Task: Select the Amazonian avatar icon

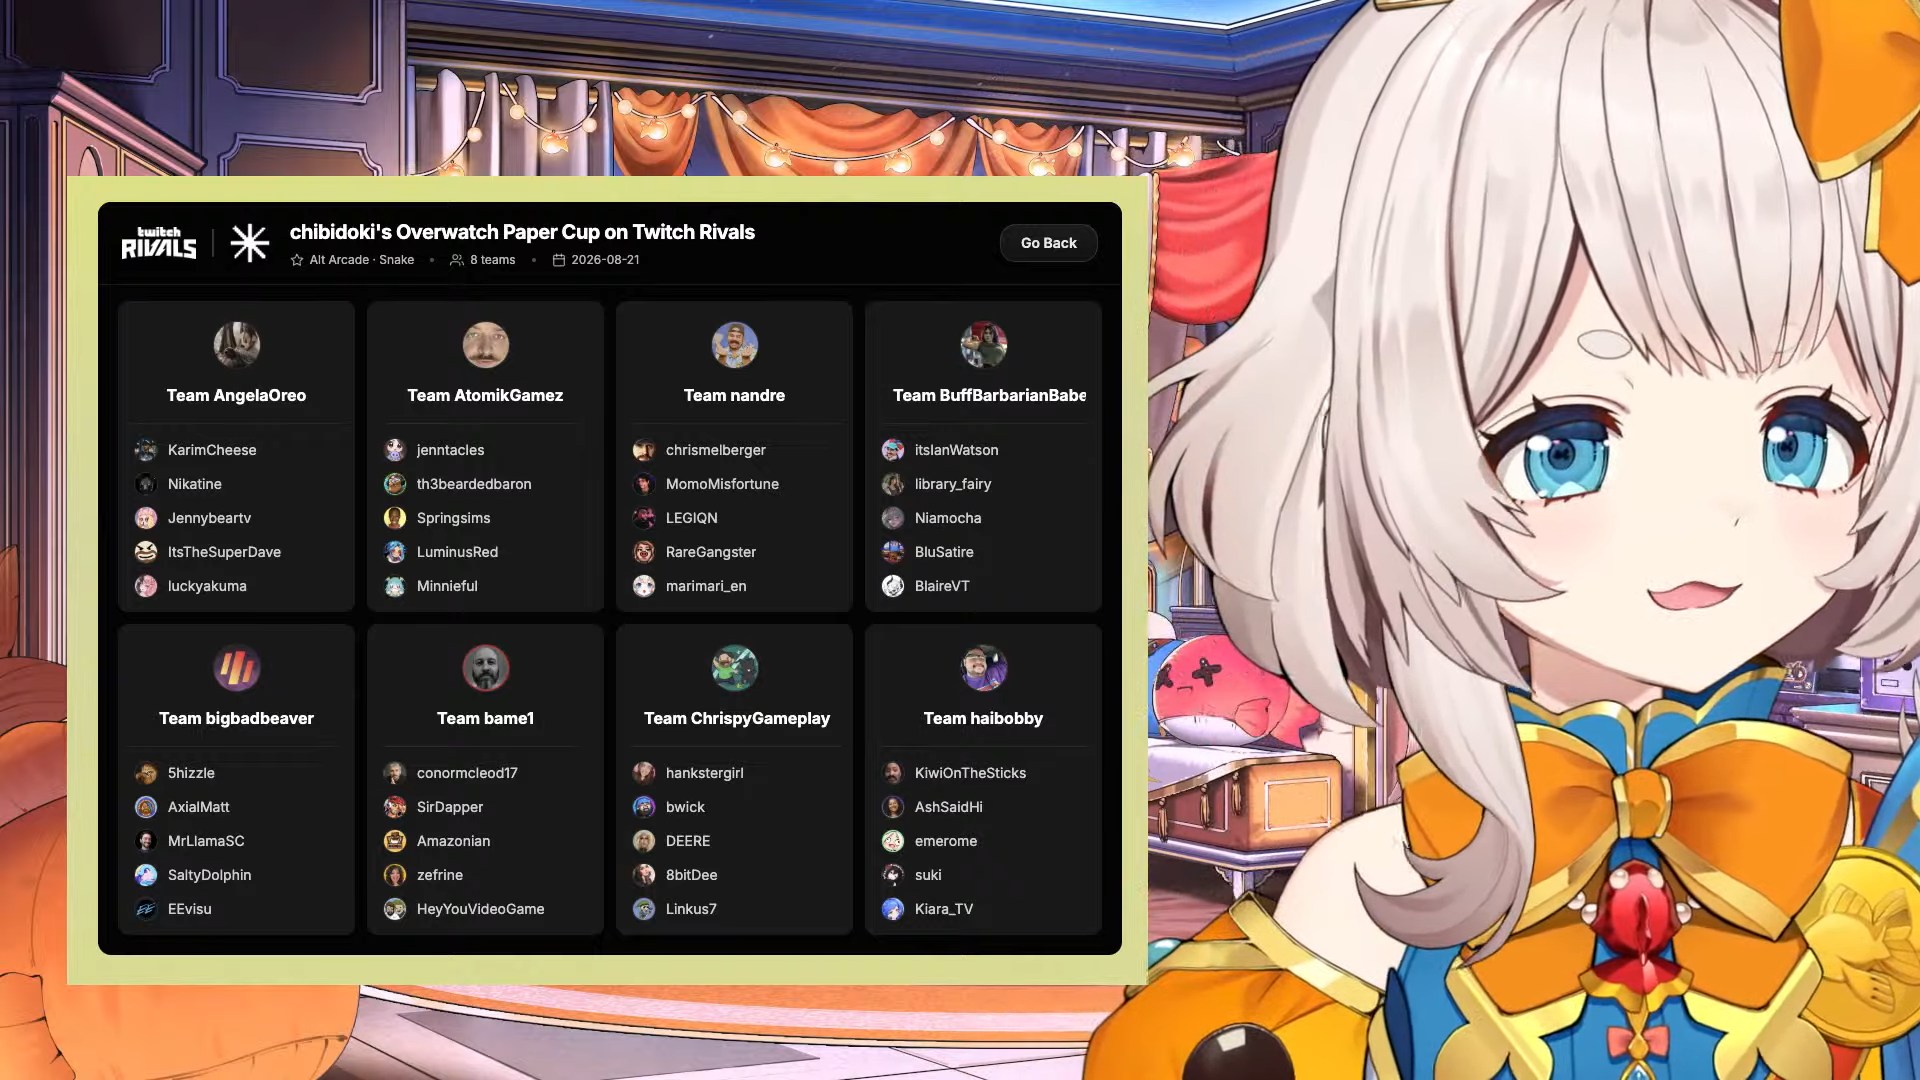Action: click(x=395, y=841)
